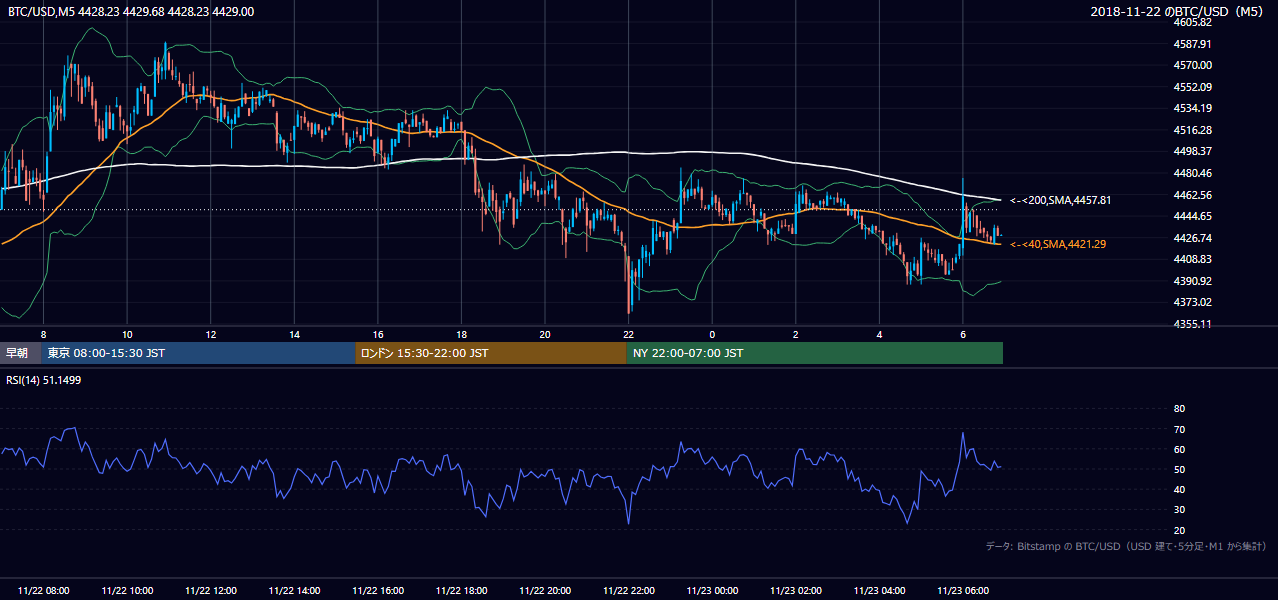Click the RSI scale label 70

tap(1179, 429)
